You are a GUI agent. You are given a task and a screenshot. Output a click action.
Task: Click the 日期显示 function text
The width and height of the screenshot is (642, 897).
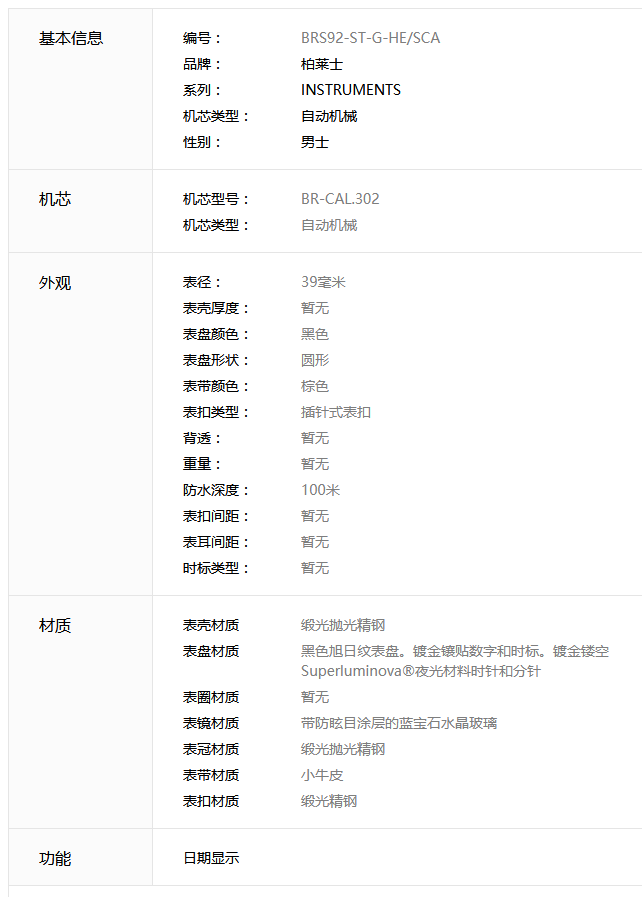tap(211, 858)
